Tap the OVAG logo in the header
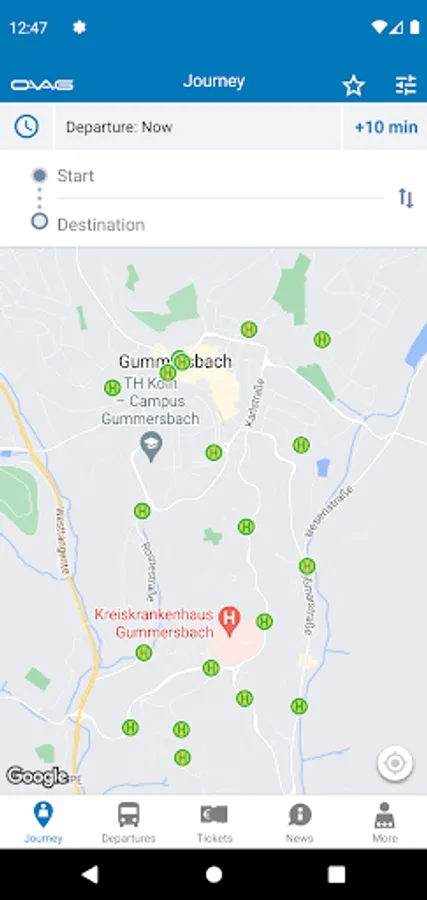 coord(42,85)
